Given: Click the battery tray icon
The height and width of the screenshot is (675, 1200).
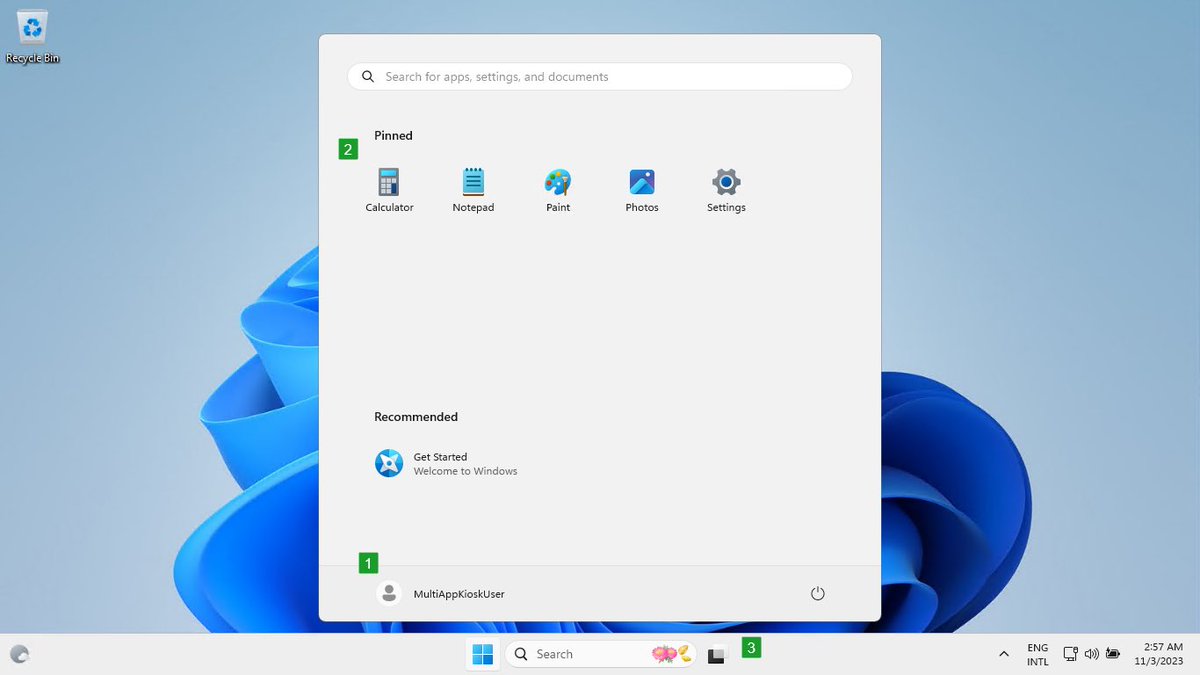Looking at the screenshot, I should coord(1112,654).
